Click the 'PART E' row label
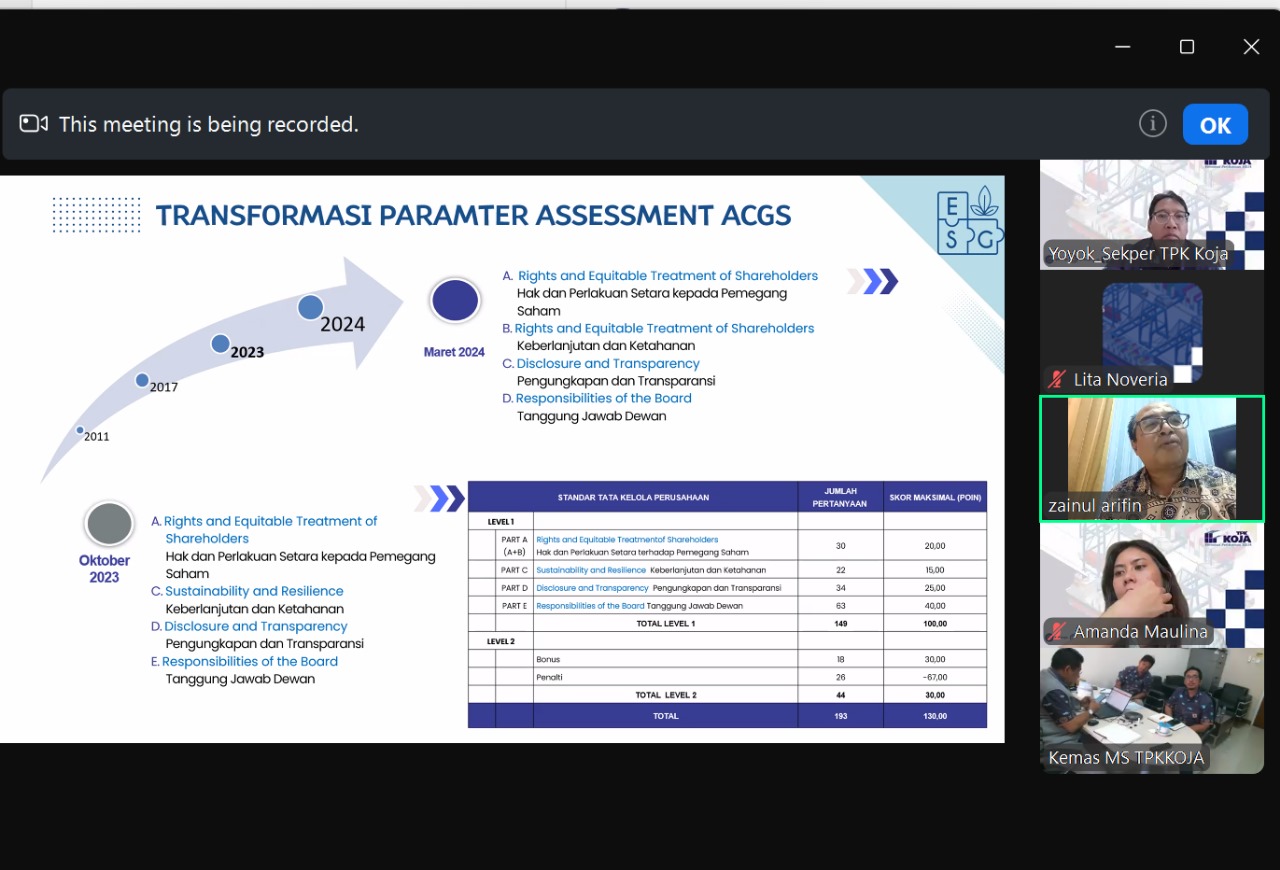Viewport: 1280px width, 870px height. 514,606
